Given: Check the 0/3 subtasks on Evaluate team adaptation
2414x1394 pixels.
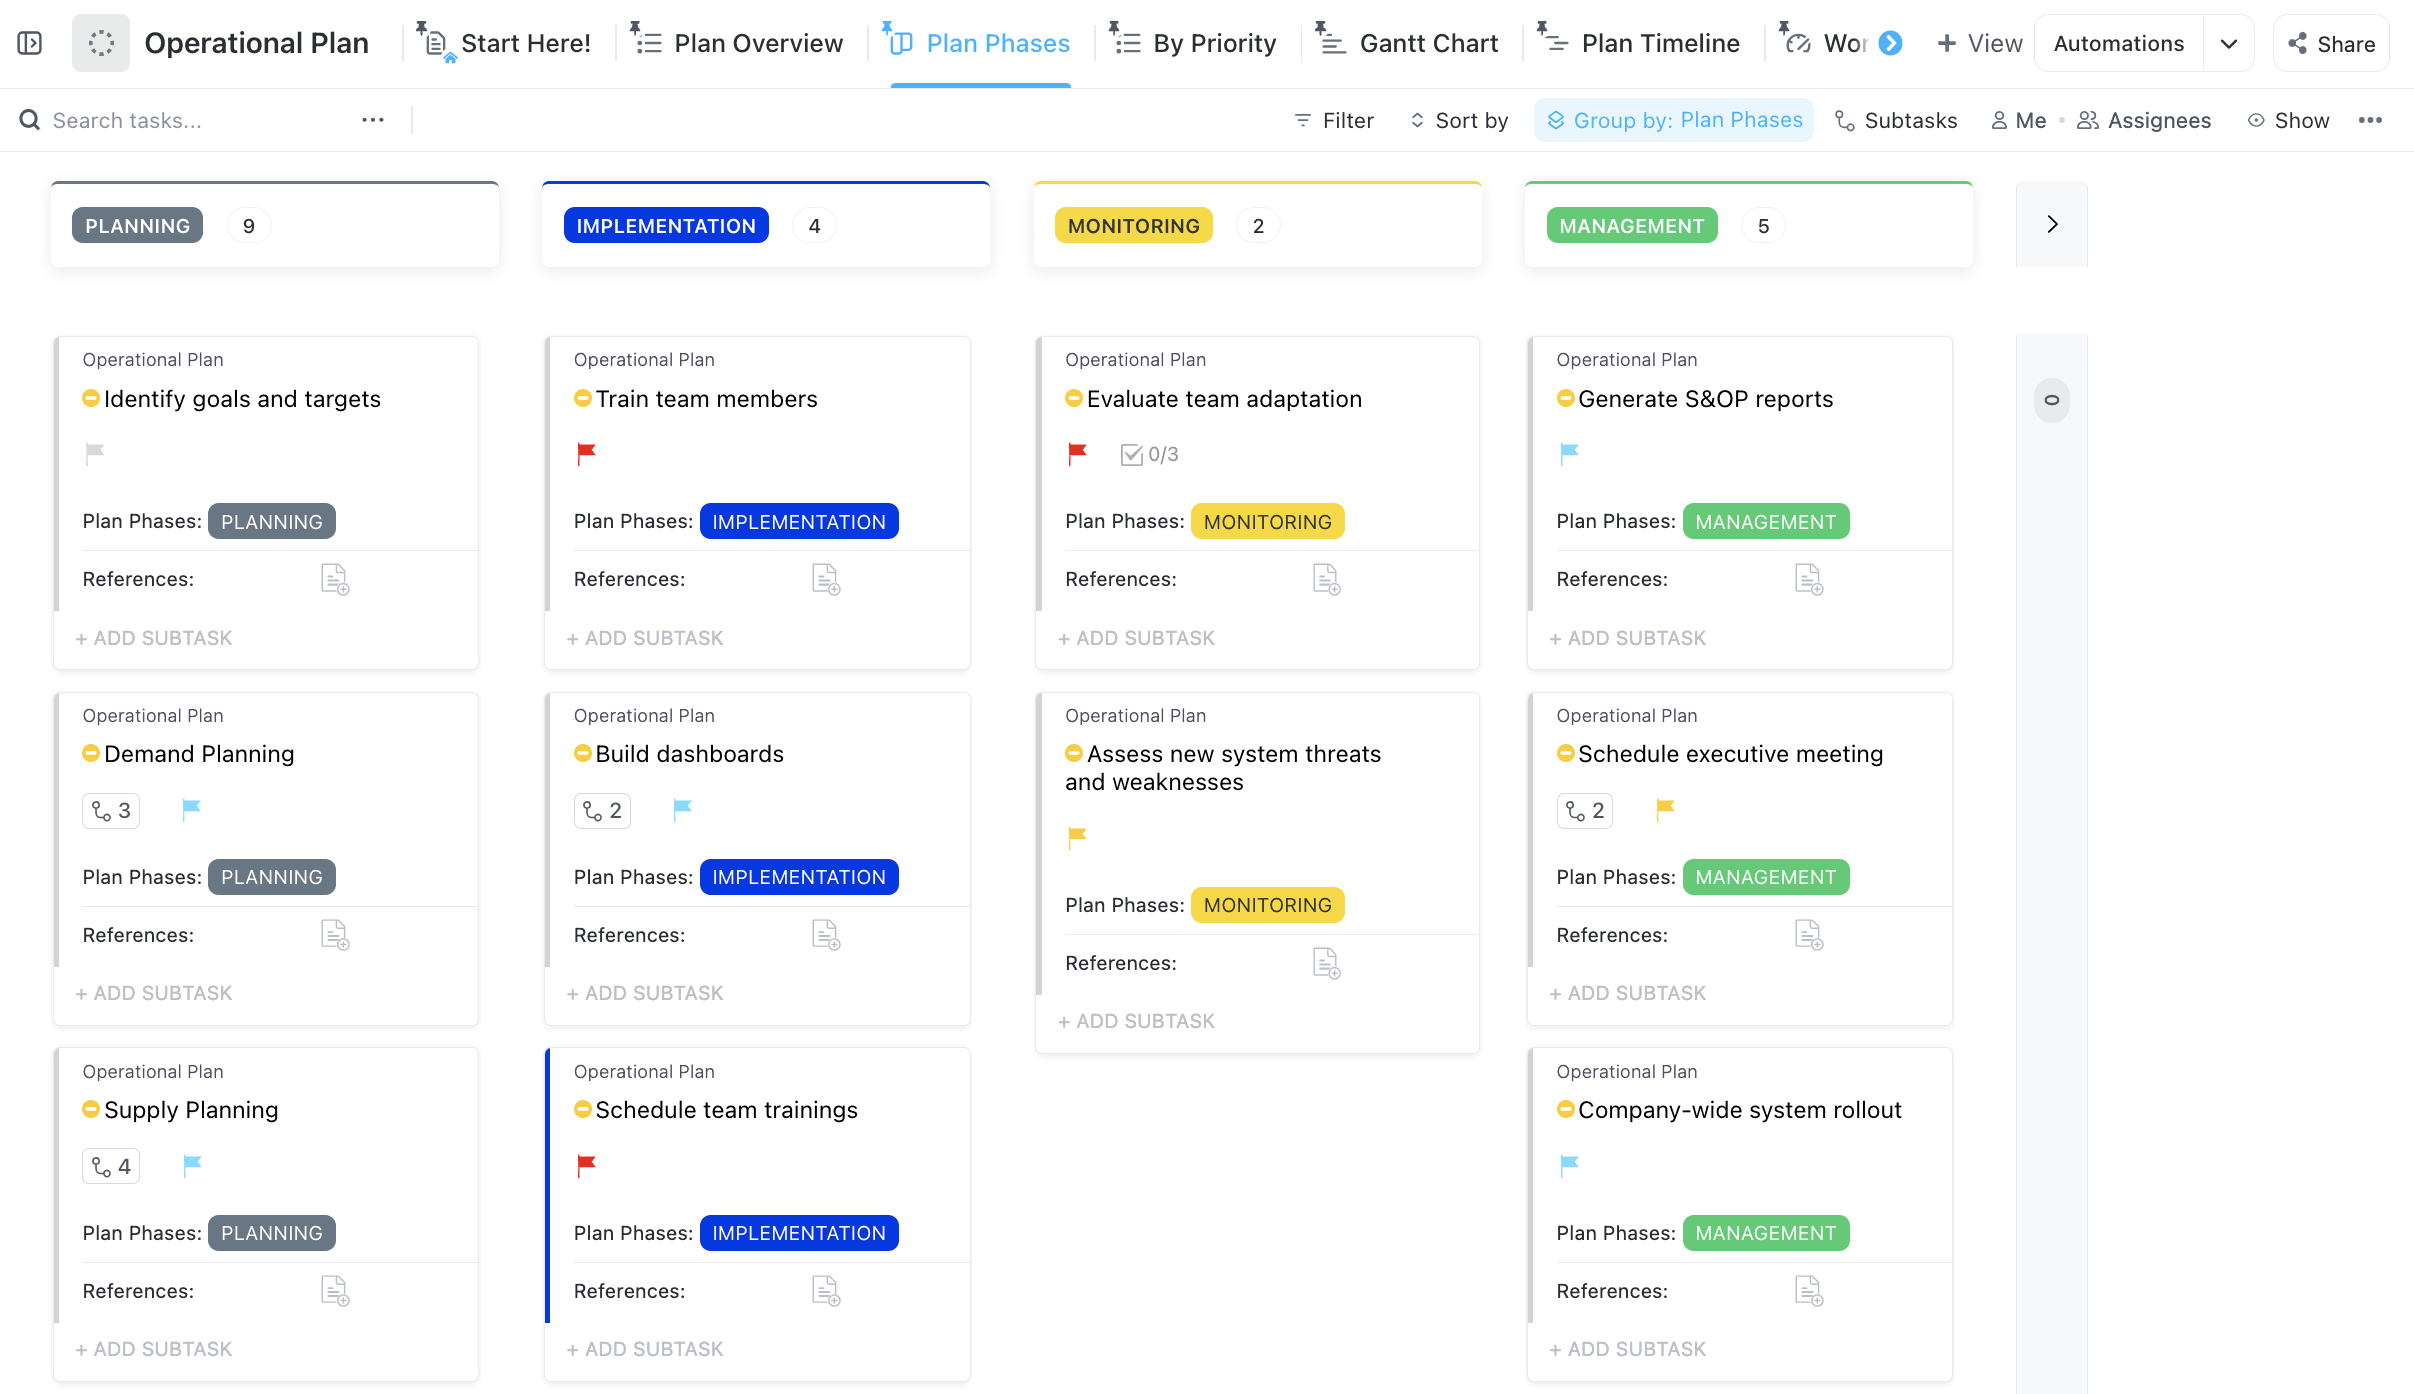Looking at the screenshot, I should [x=1150, y=453].
